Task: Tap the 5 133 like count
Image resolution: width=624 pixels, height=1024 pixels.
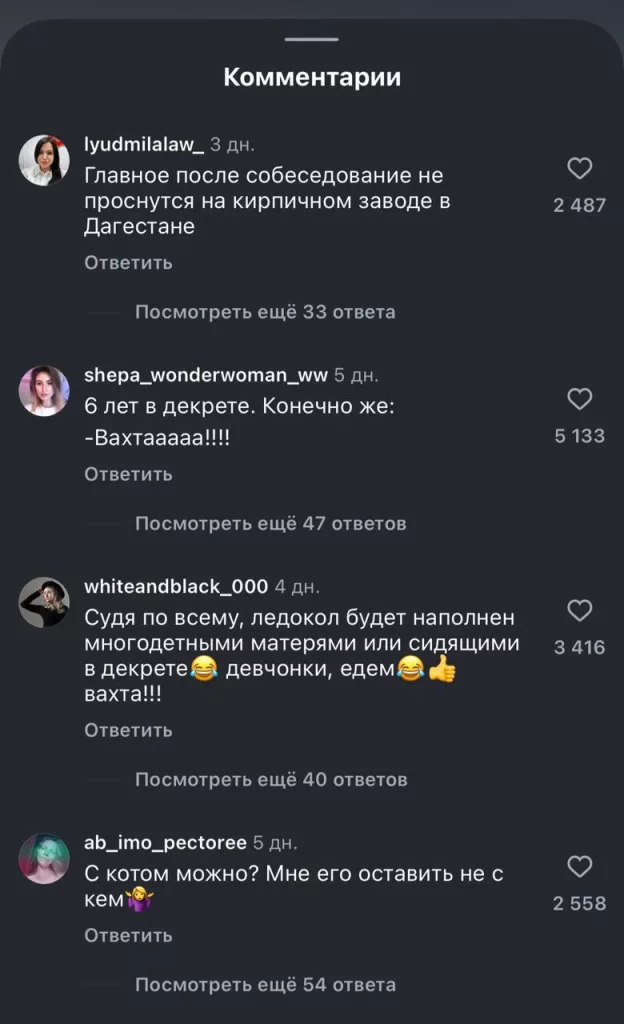Action: pyautogui.click(x=580, y=435)
